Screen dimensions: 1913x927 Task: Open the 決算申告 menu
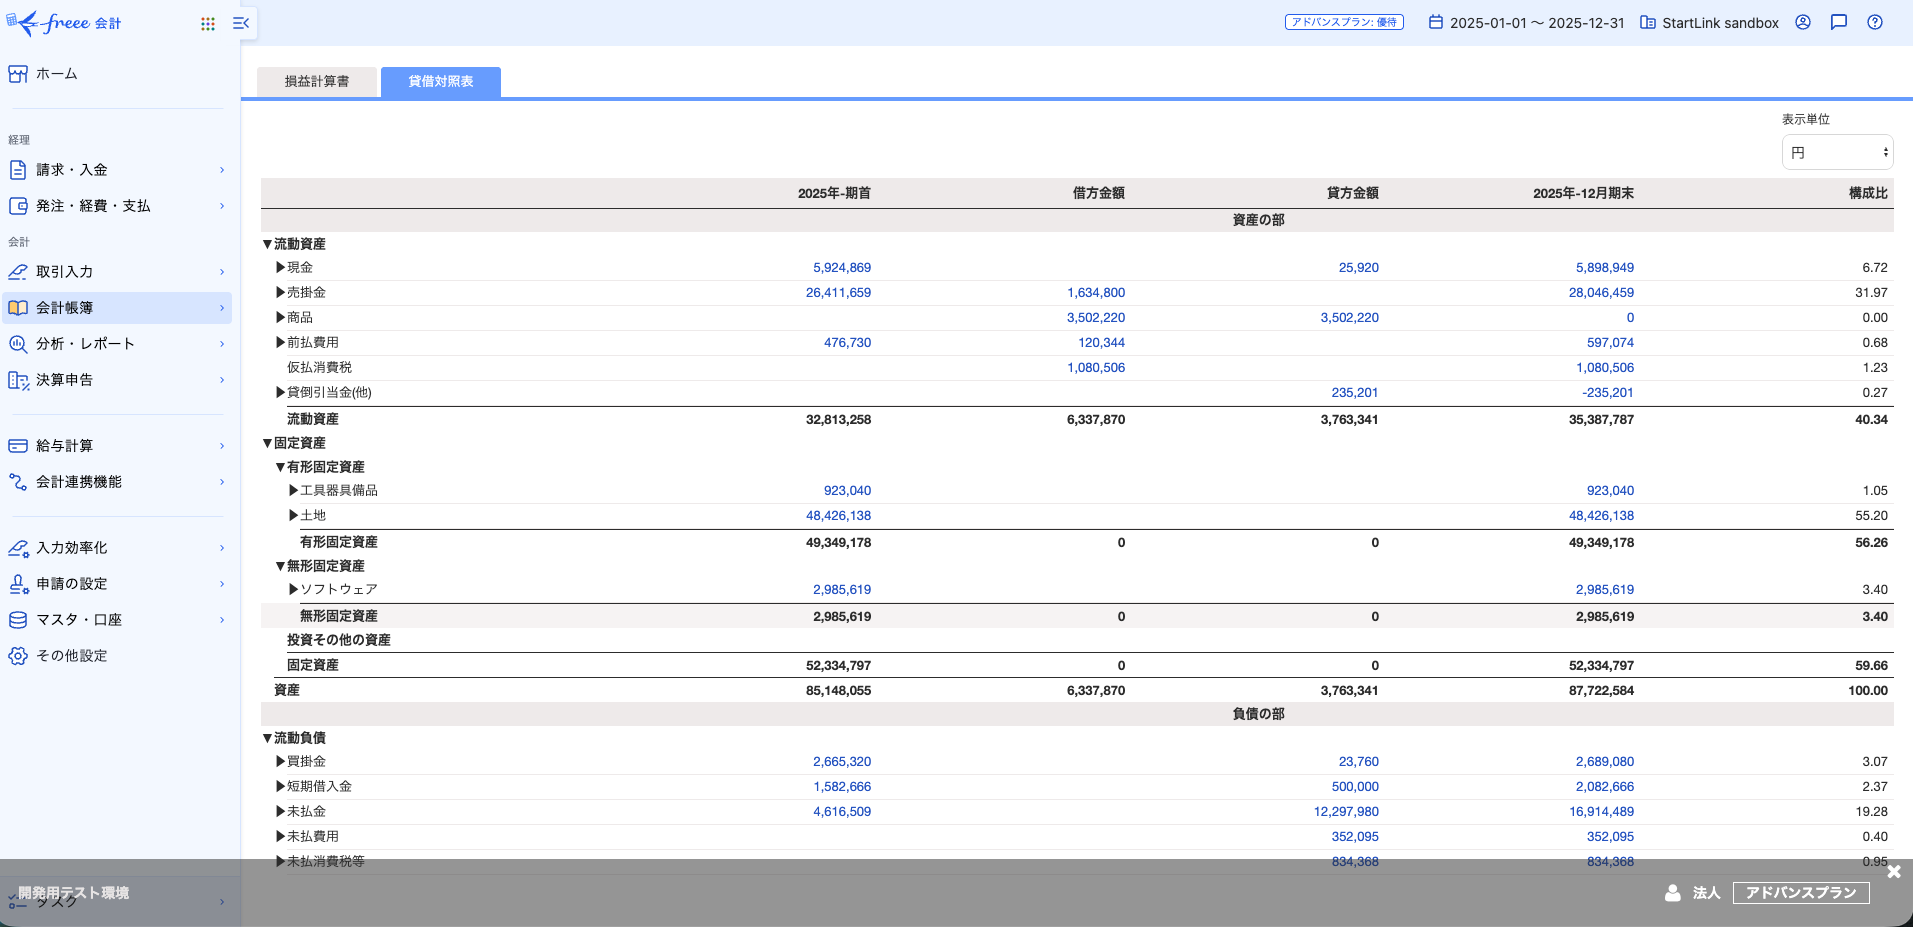118,380
